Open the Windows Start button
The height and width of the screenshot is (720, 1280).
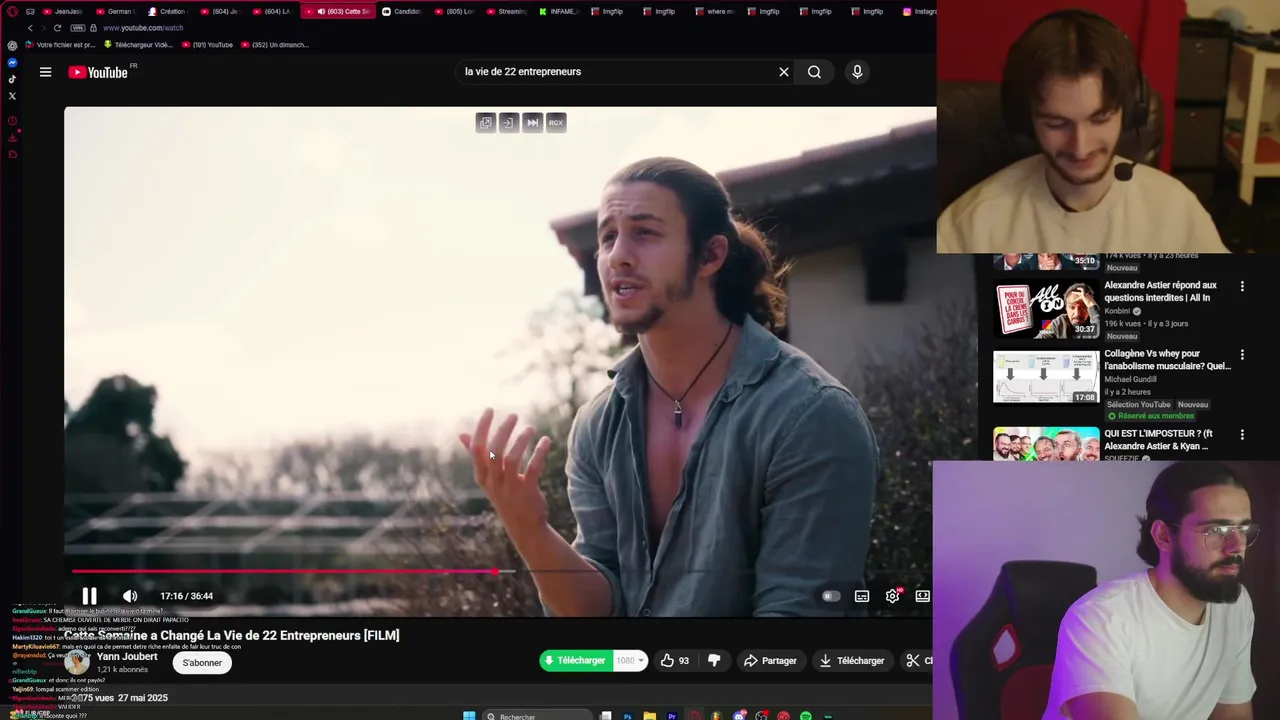click(469, 716)
